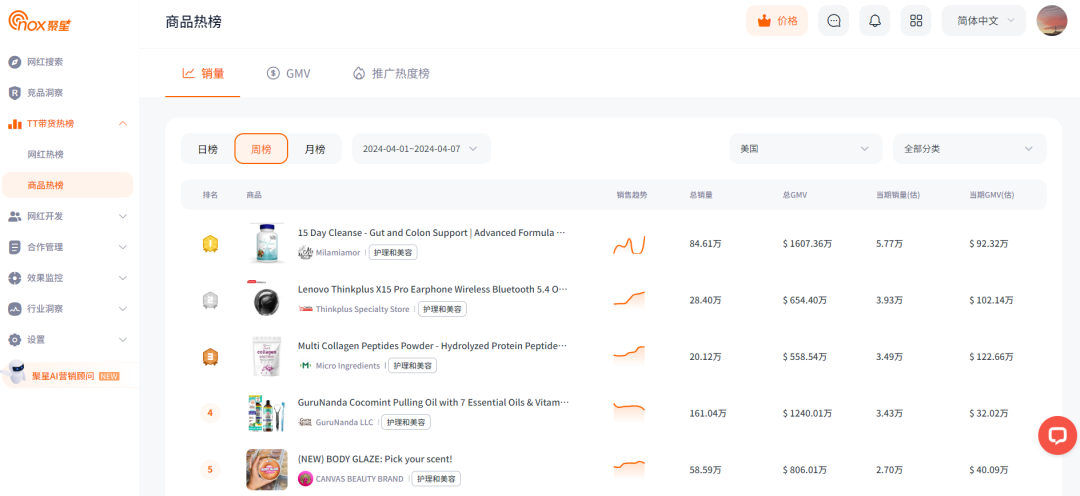Image resolution: width=1080 pixels, height=496 pixels.
Task: Open the Lenovo Thinkplus X15 Pro Earphone title
Action: (x=433, y=290)
